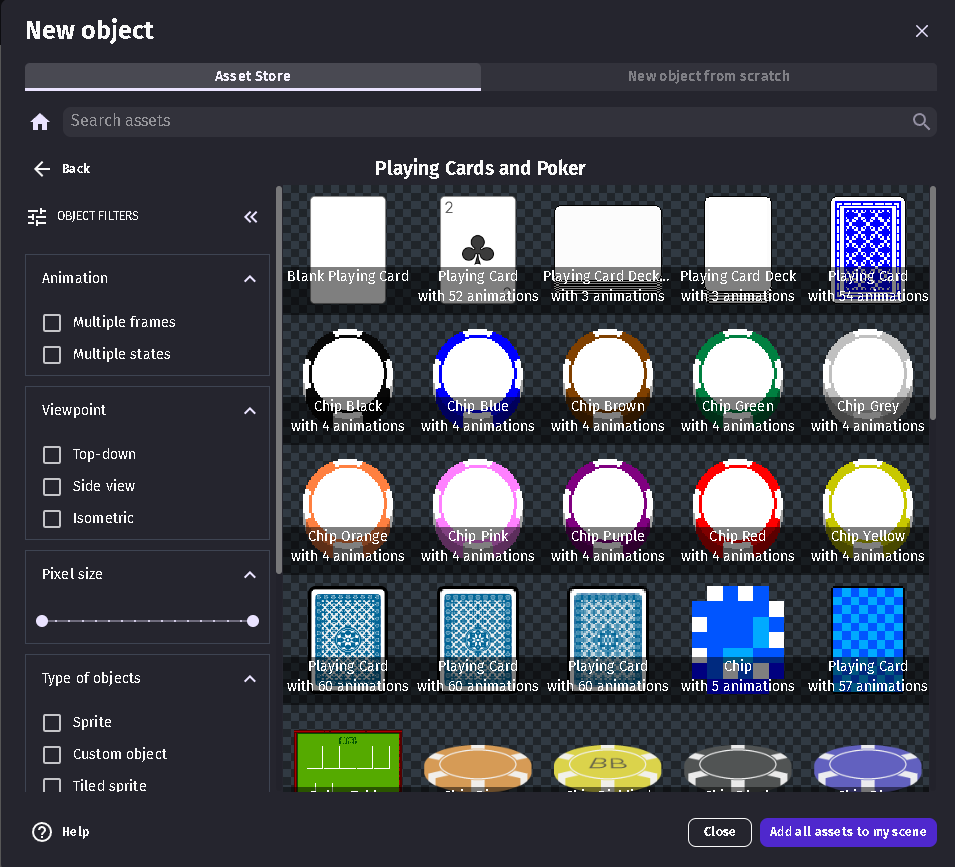Click the Help question mark icon
Screen dimensions: 955x867
(x=42, y=832)
